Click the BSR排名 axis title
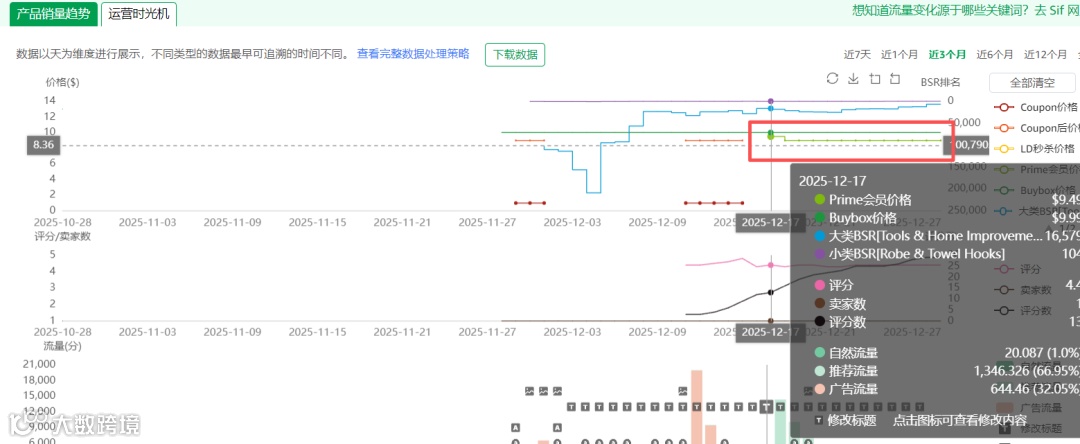Screen dimensions: 1080x444 [x=940, y=82]
